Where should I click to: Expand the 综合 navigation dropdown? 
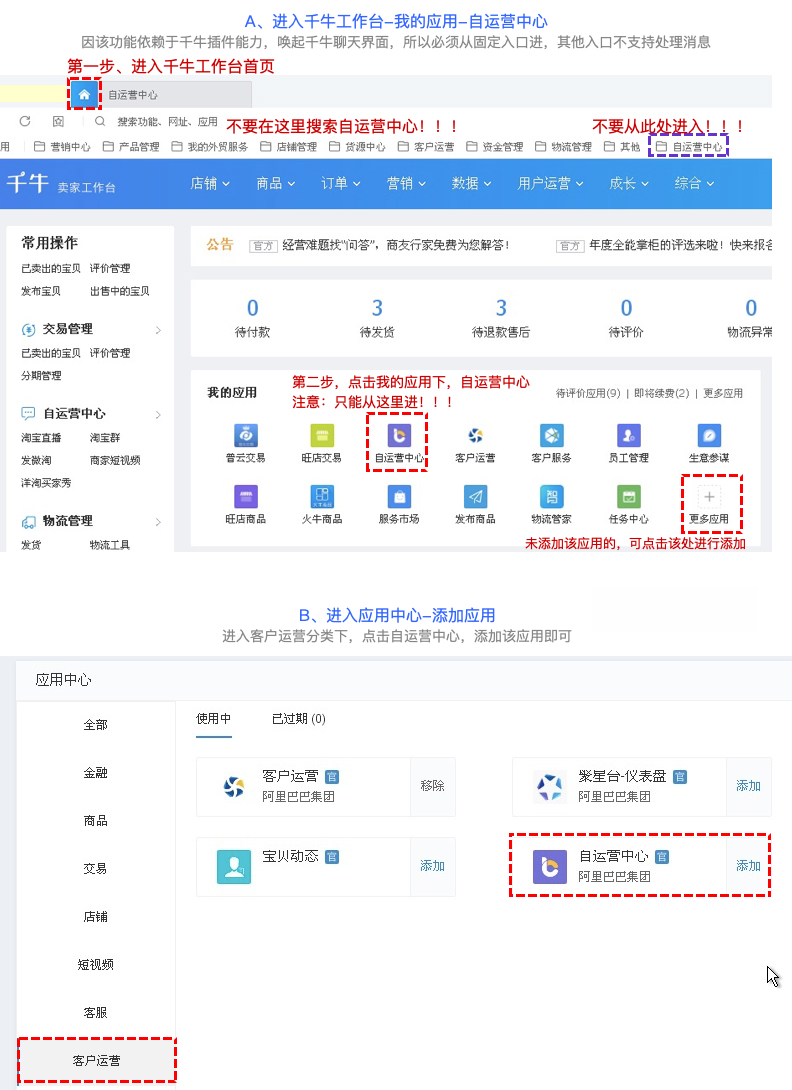[694, 184]
